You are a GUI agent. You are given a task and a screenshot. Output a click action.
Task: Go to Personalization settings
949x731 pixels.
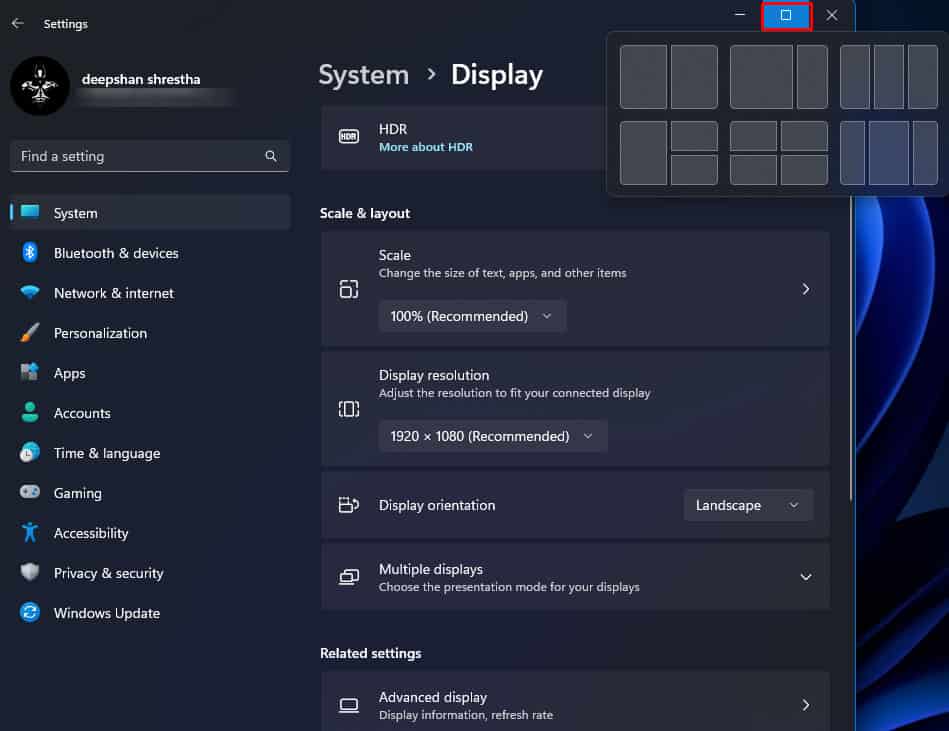point(150,332)
